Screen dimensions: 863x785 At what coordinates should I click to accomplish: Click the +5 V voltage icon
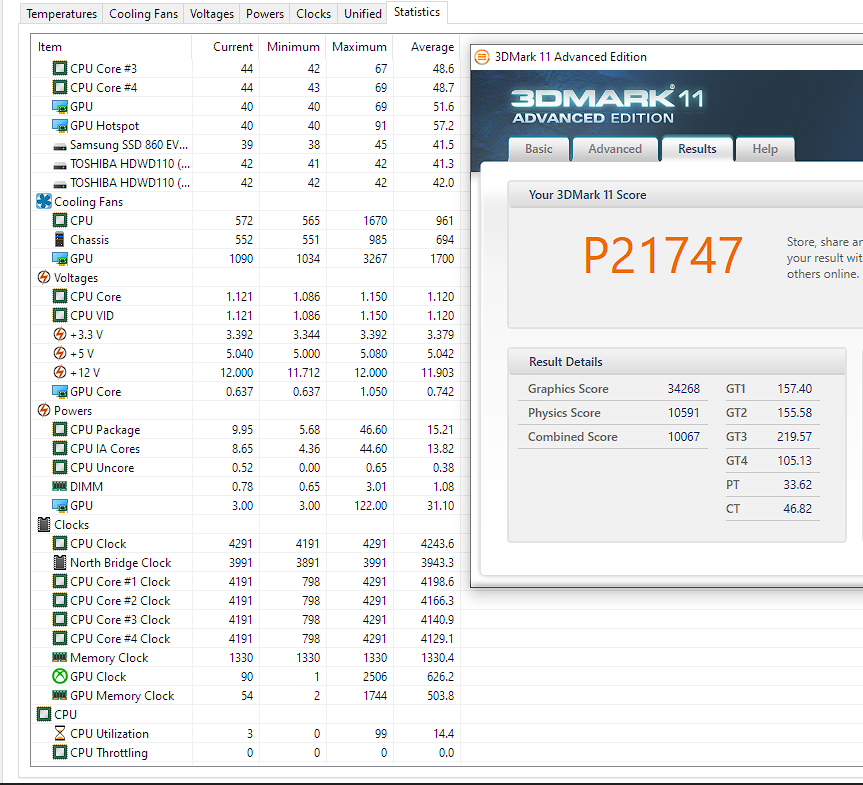[x=59, y=353]
